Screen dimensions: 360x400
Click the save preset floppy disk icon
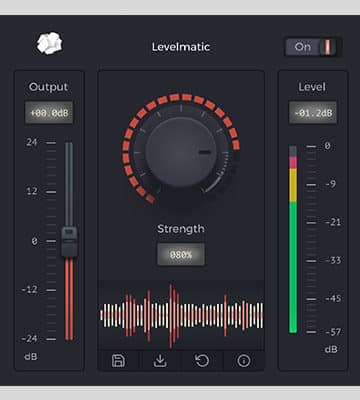point(118,361)
